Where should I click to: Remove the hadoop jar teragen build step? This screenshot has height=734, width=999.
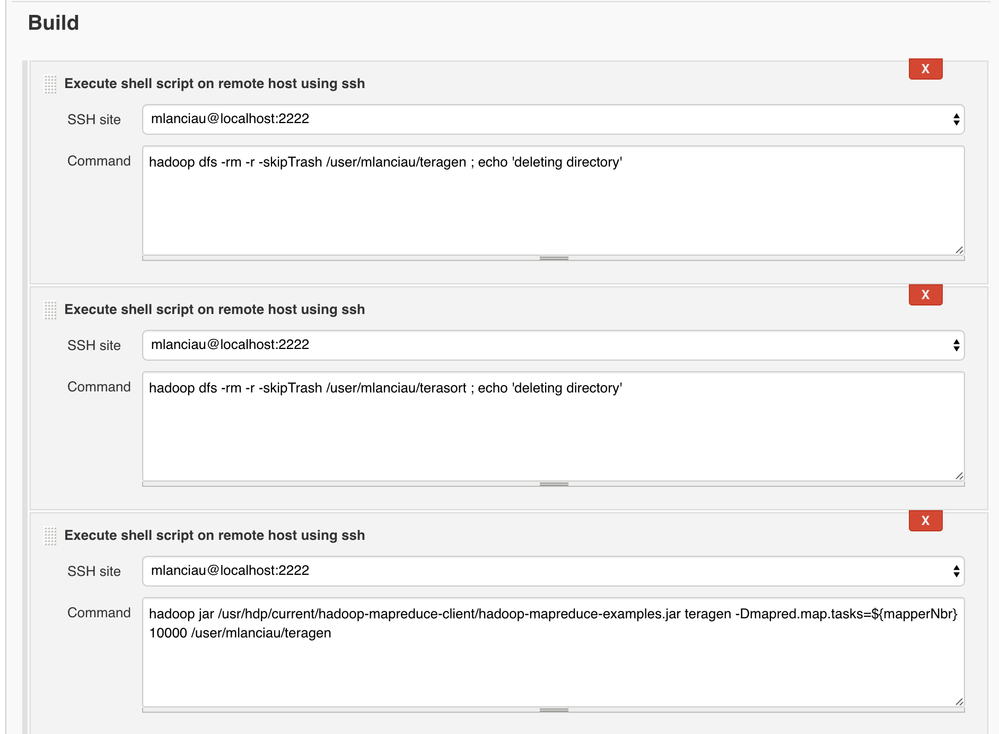[925, 521]
